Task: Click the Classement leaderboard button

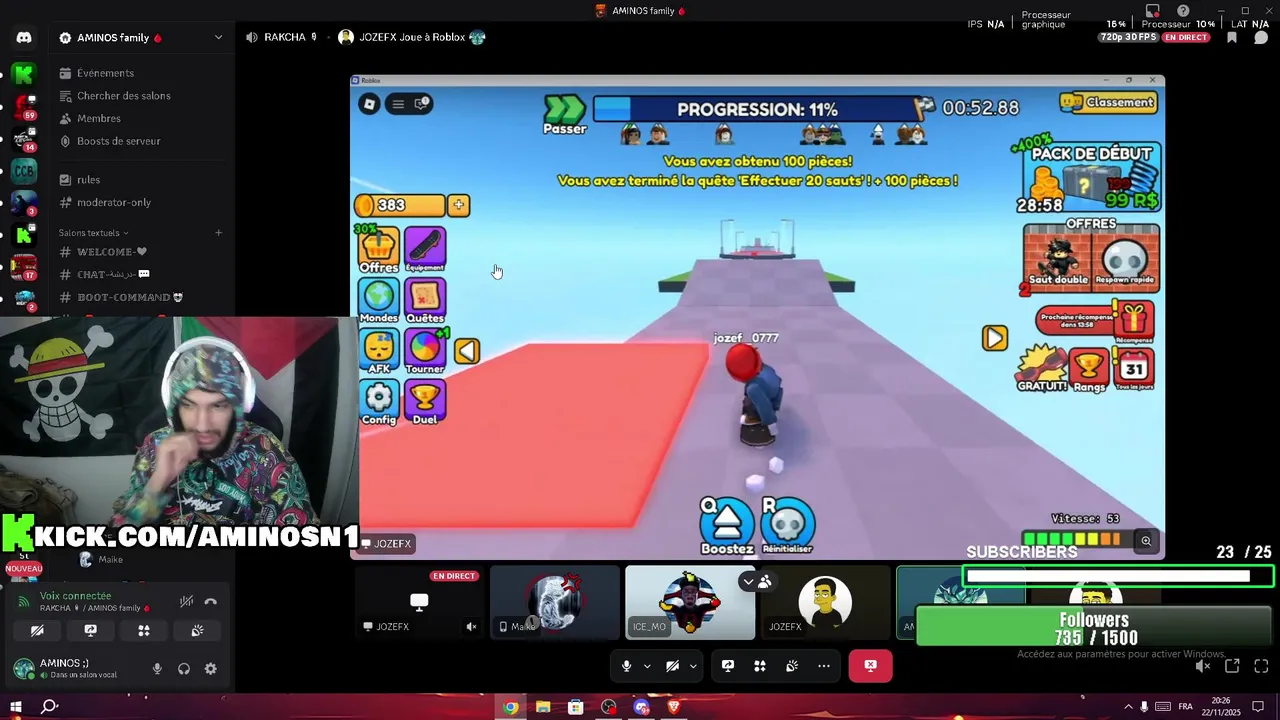Action: click(x=1110, y=102)
